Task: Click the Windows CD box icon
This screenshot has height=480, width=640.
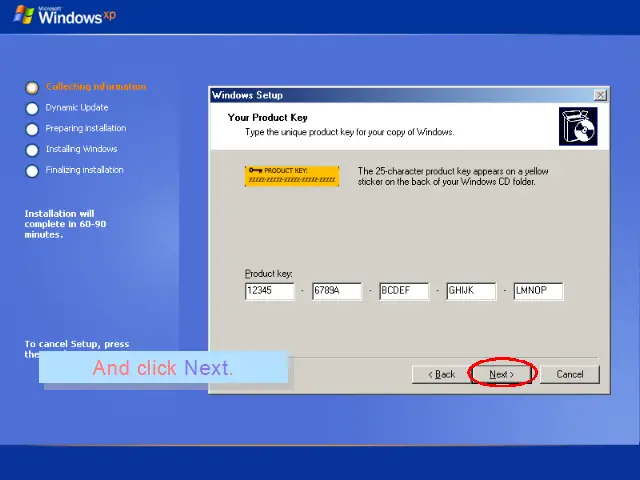Action: [x=578, y=127]
